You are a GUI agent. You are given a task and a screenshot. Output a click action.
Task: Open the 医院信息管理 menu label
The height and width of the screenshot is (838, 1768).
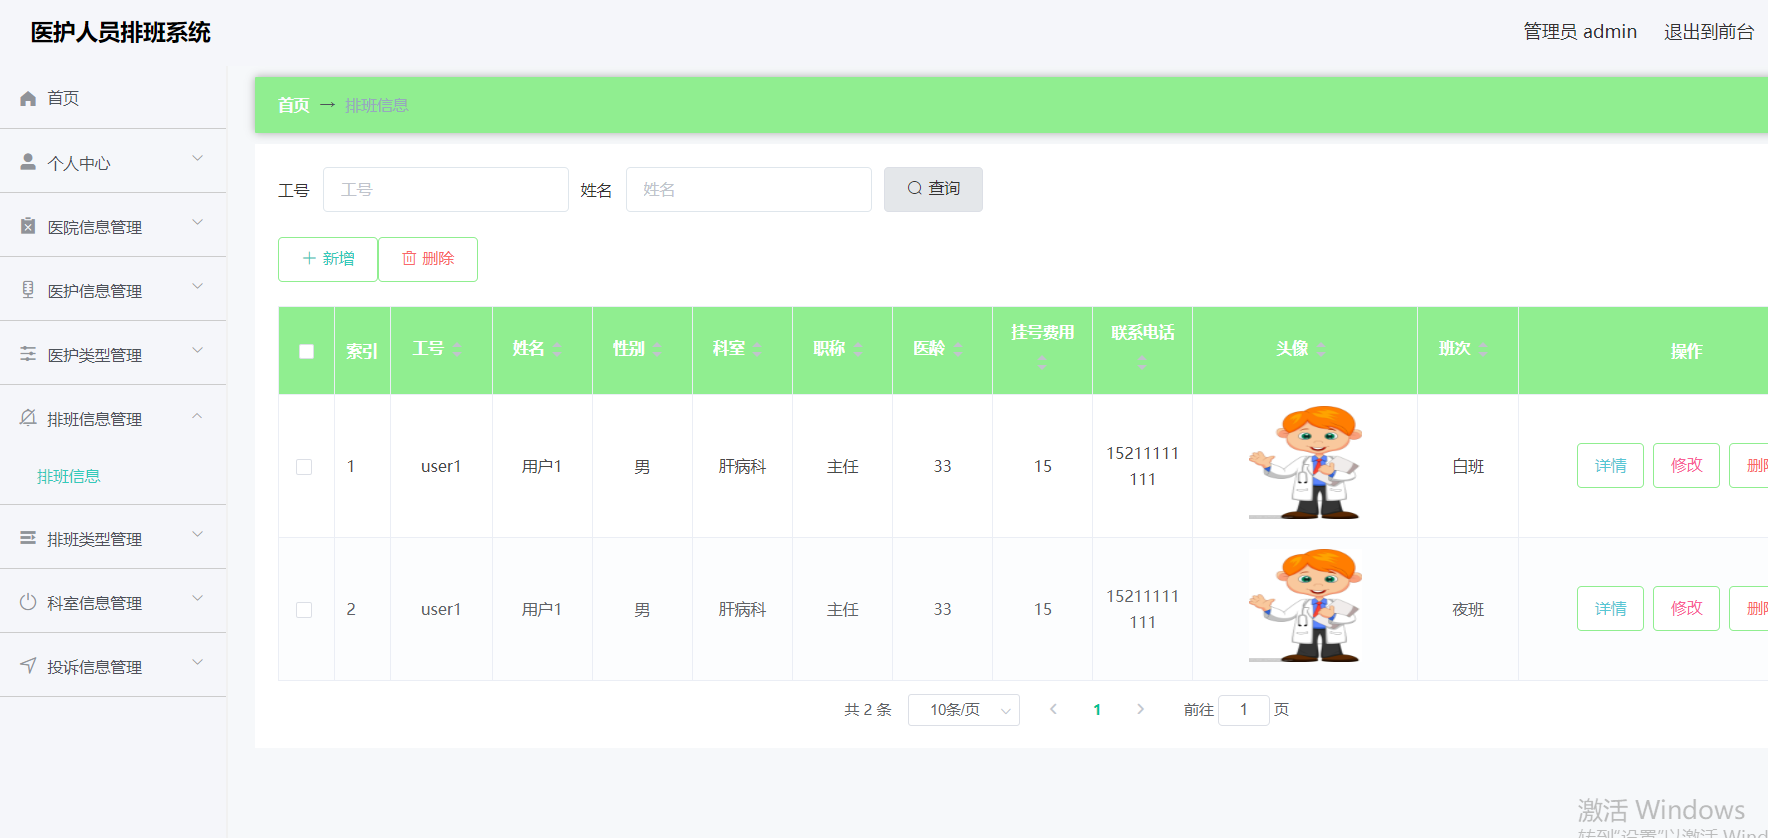pos(95,227)
